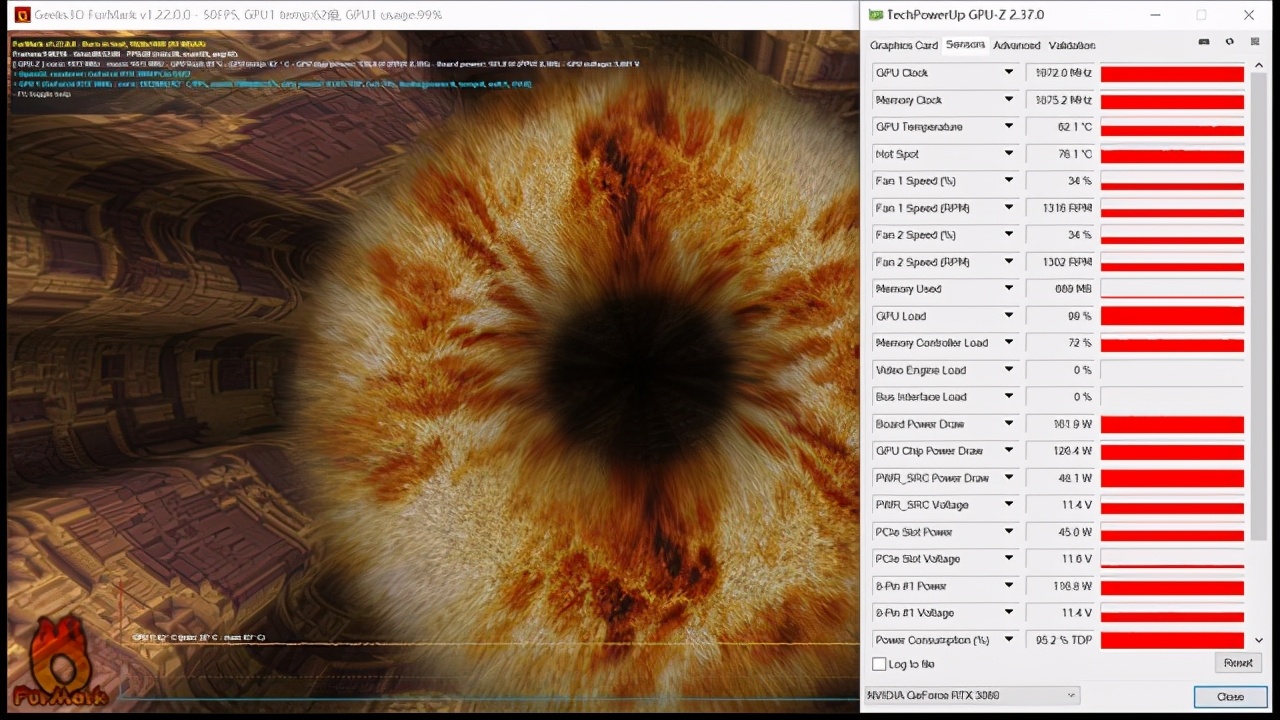Screen dimensions: 1280x720
Task: Open the GPU Chip Power Draw dropdown
Action: click(1009, 451)
